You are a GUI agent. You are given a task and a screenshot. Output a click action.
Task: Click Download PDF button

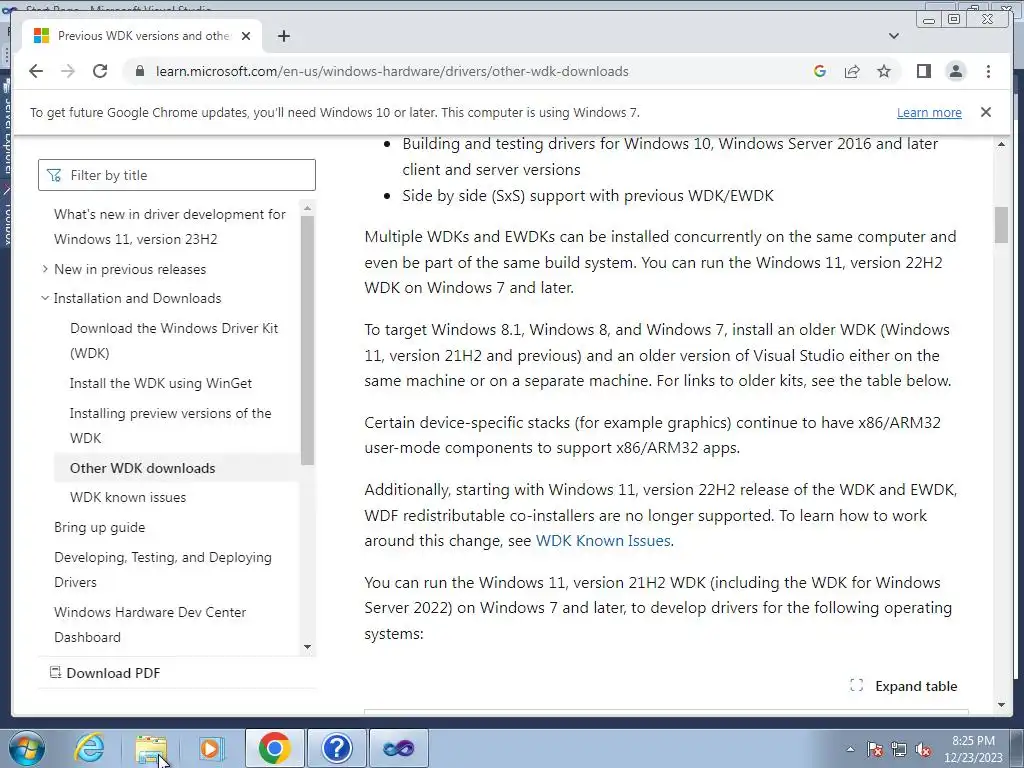pos(105,673)
